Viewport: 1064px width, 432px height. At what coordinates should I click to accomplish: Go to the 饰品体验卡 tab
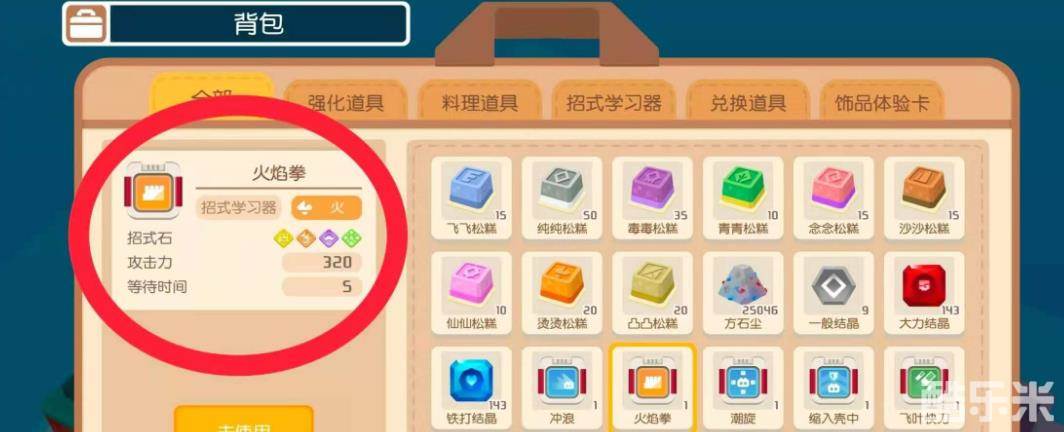click(881, 102)
